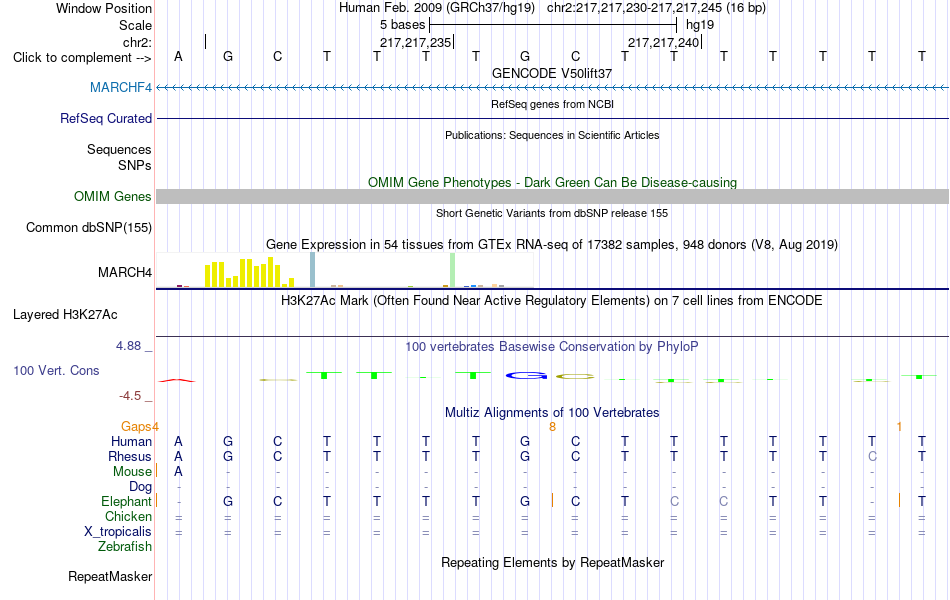Viewport: 950px width, 600px height.
Task: Click the '5 bases' scale label
Action: pyautogui.click(x=402, y=25)
